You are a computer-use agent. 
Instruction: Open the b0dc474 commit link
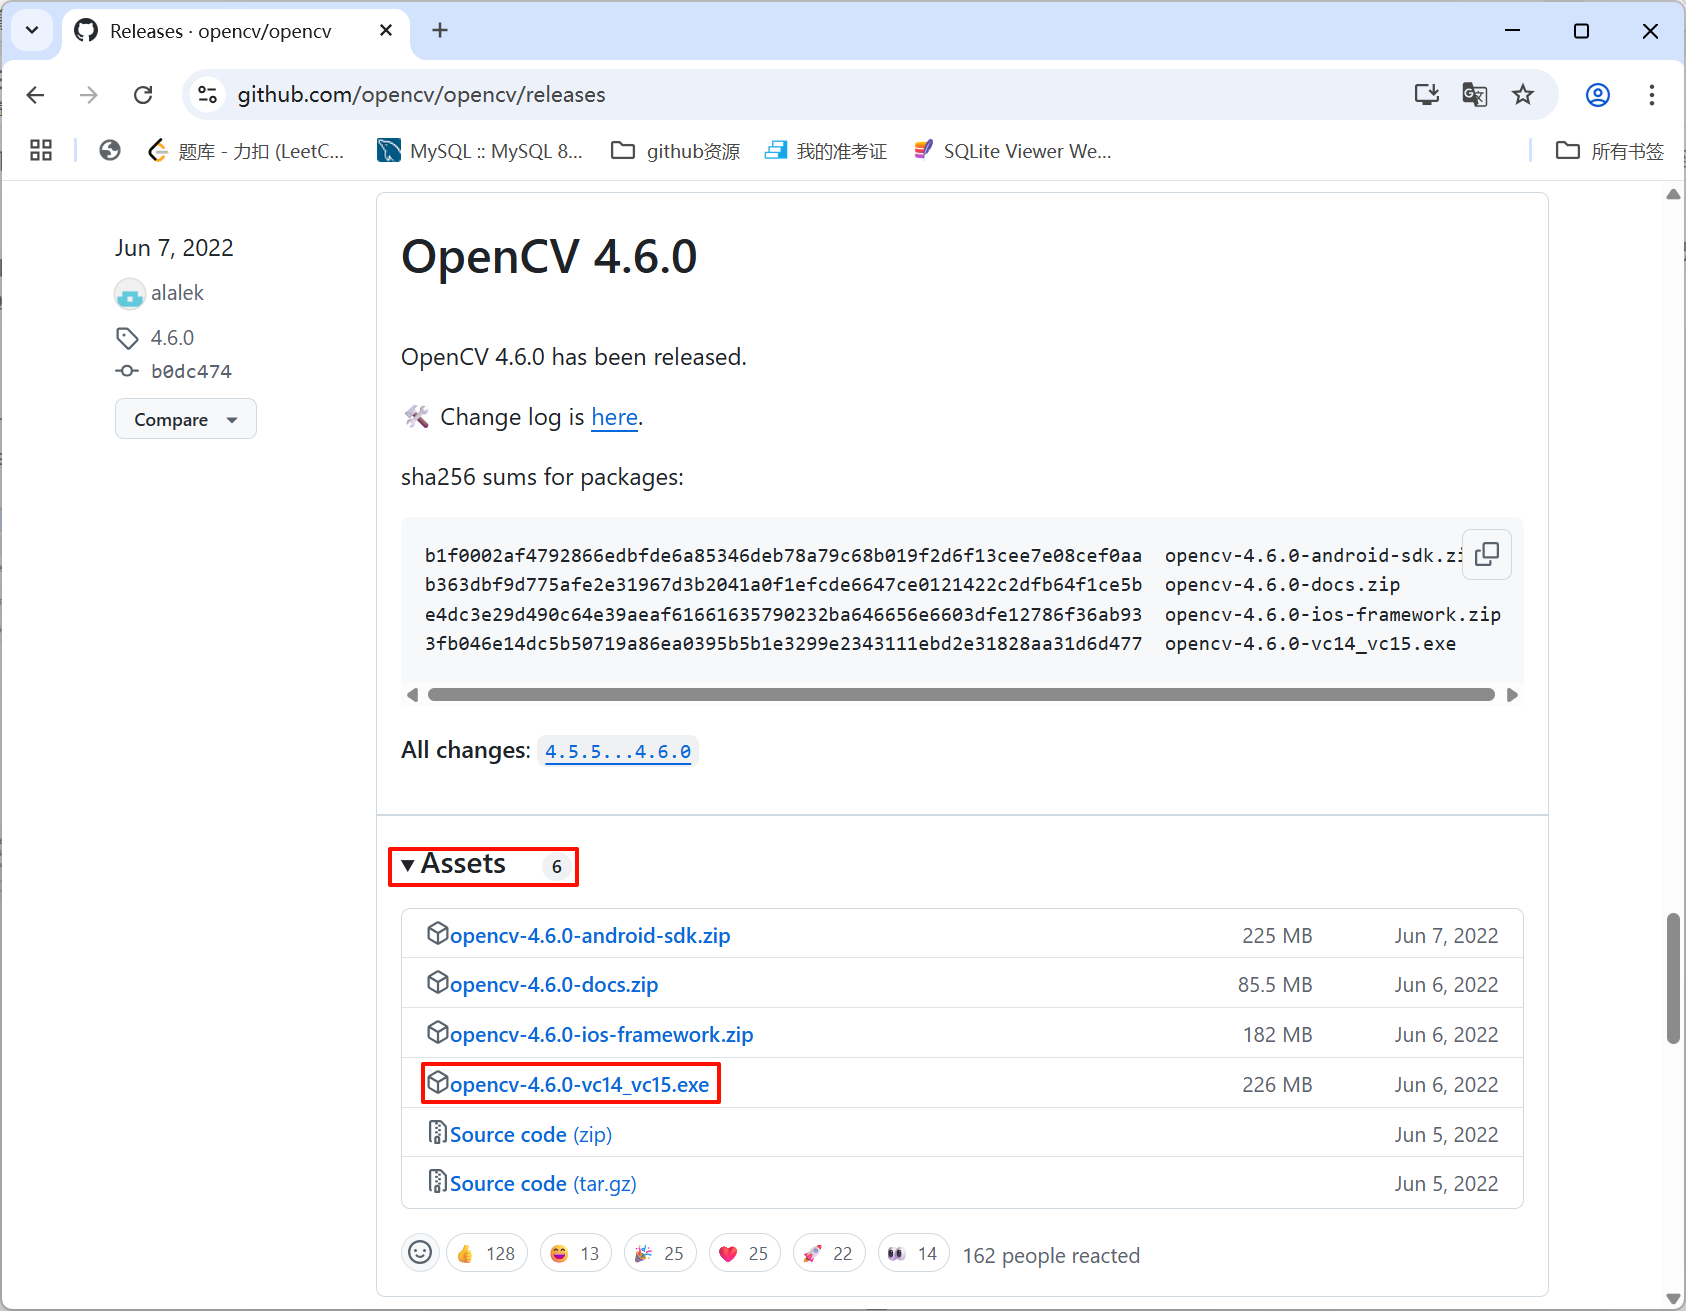point(191,371)
